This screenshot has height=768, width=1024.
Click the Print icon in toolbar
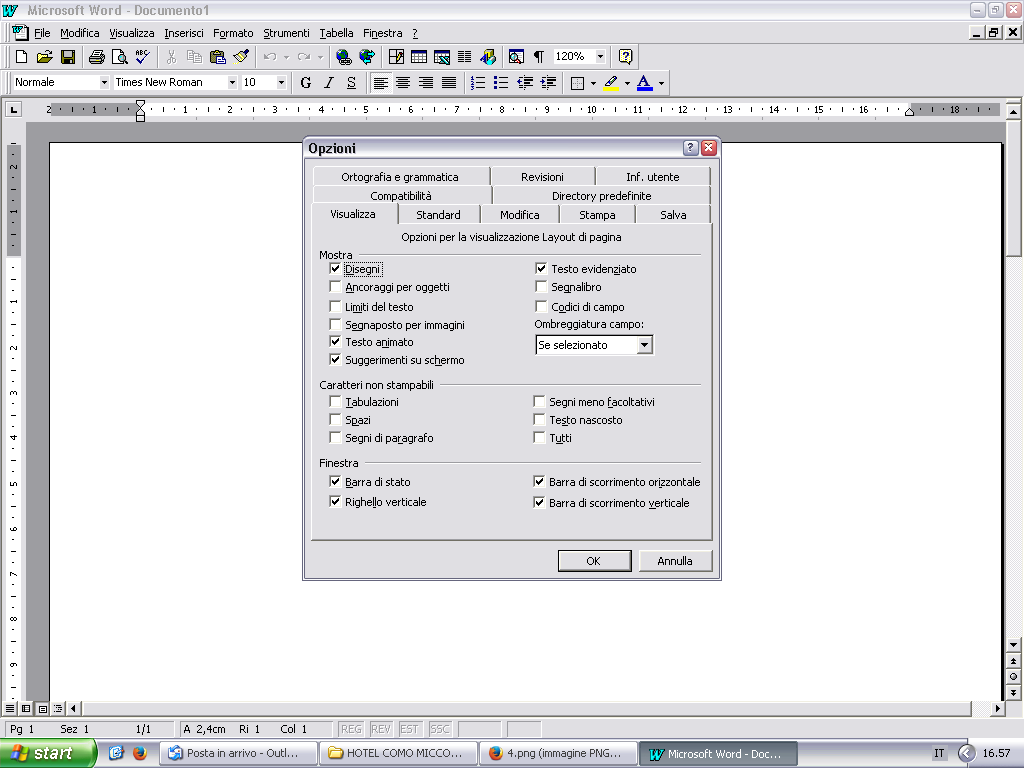coord(97,57)
